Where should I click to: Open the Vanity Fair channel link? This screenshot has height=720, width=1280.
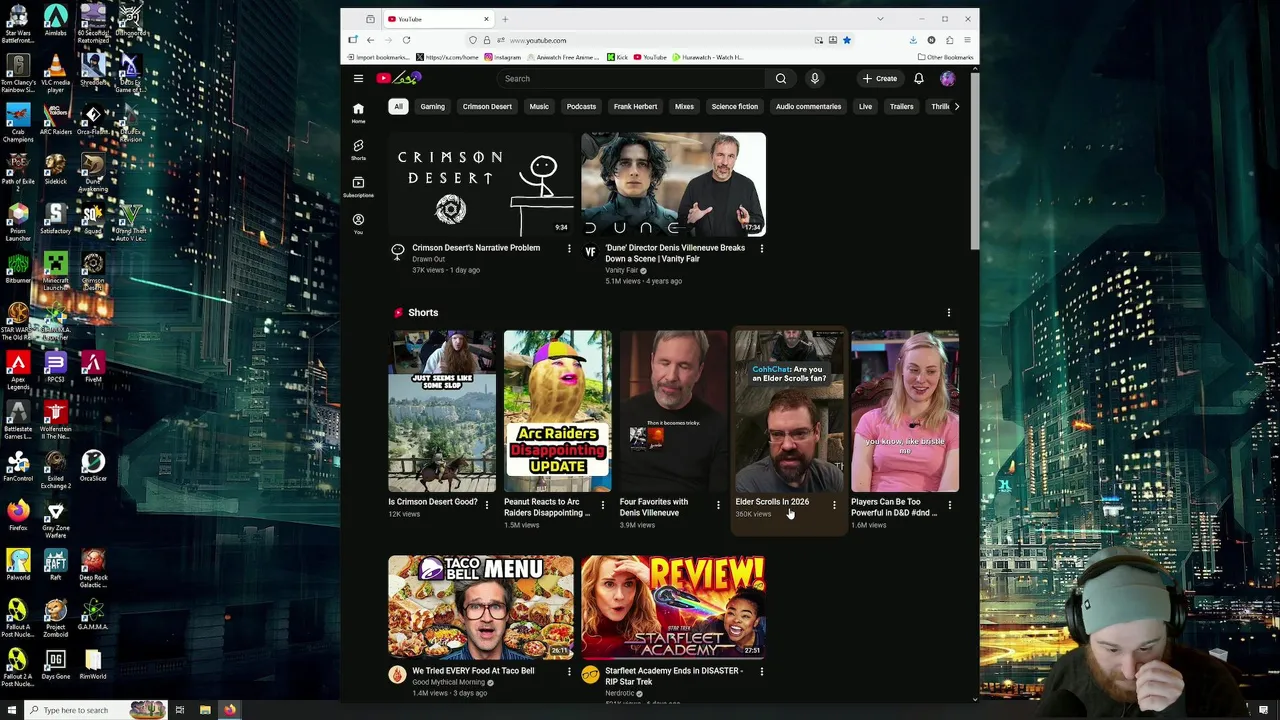click(x=621, y=270)
